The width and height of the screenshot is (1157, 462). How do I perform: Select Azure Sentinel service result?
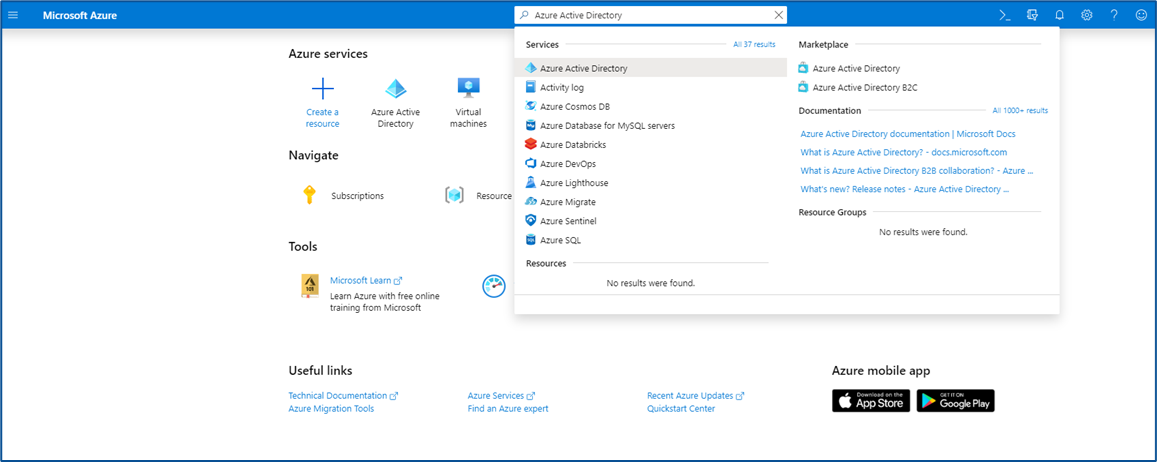pyautogui.click(x=651, y=221)
